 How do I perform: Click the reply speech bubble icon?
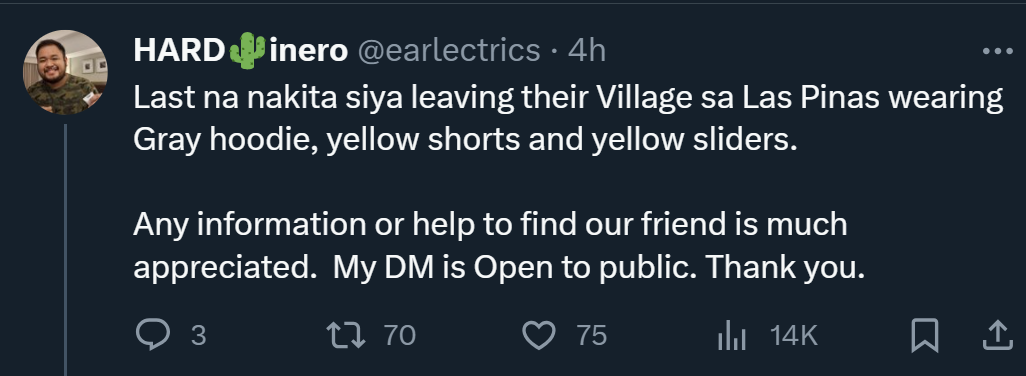[152, 335]
